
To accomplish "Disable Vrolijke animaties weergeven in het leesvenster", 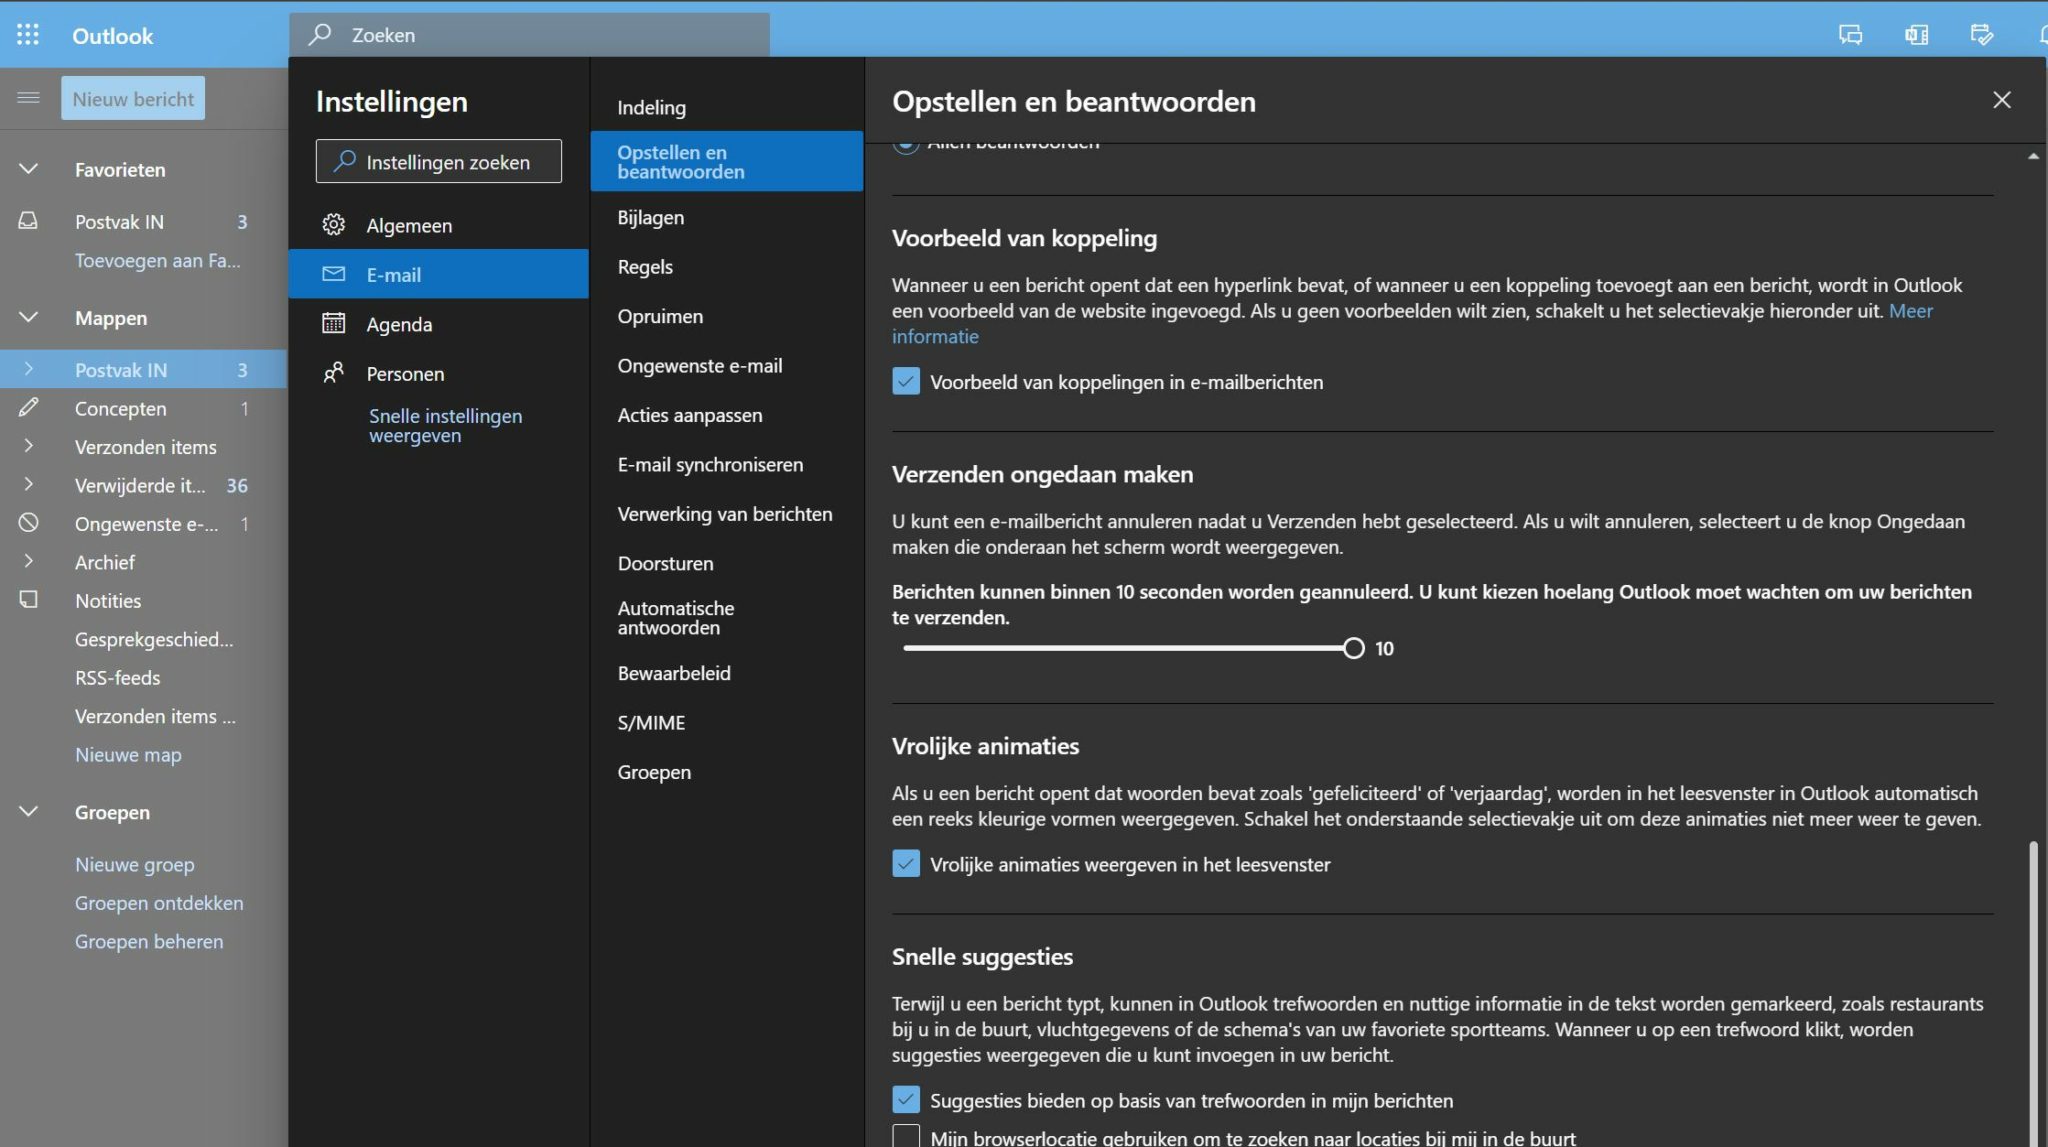I will (x=905, y=863).
